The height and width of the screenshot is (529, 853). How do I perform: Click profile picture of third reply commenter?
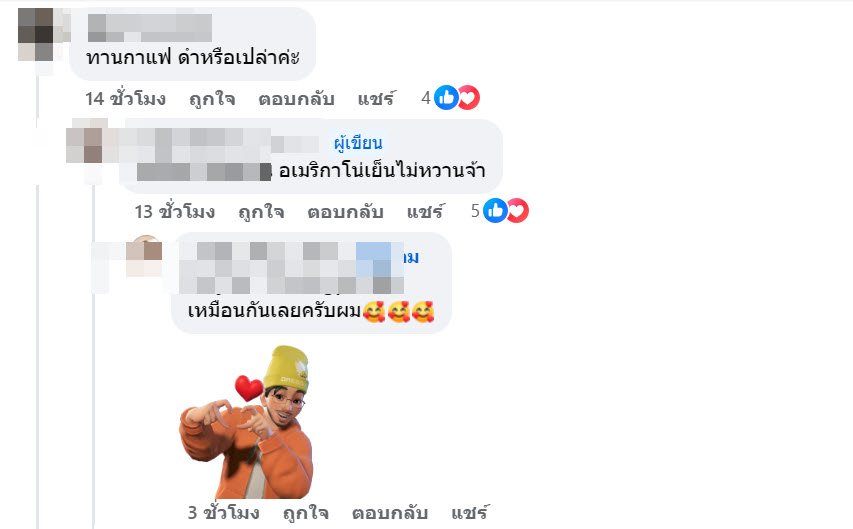pyautogui.click(x=144, y=257)
